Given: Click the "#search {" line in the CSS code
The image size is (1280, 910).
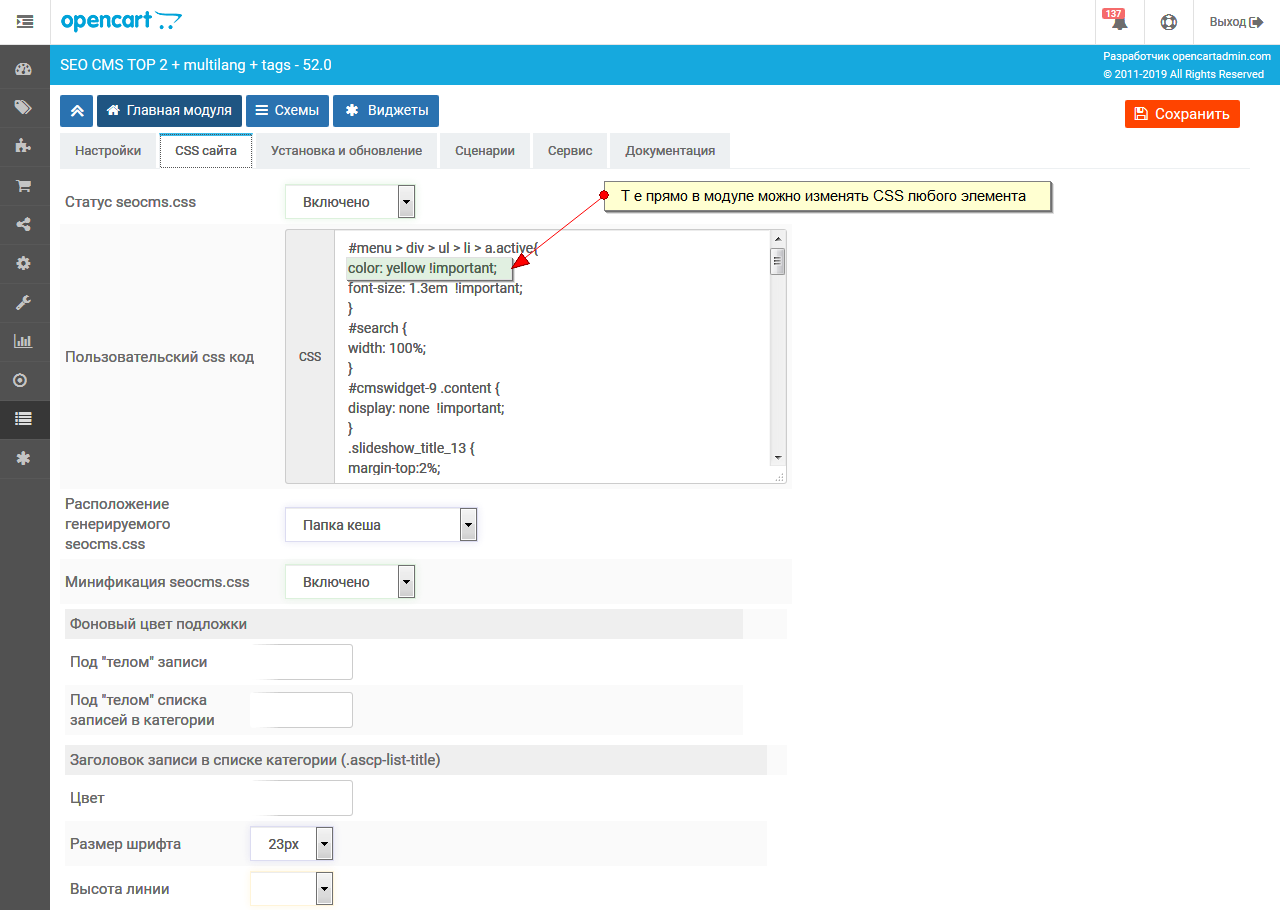Looking at the screenshot, I should pyautogui.click(x=378, y=328).
